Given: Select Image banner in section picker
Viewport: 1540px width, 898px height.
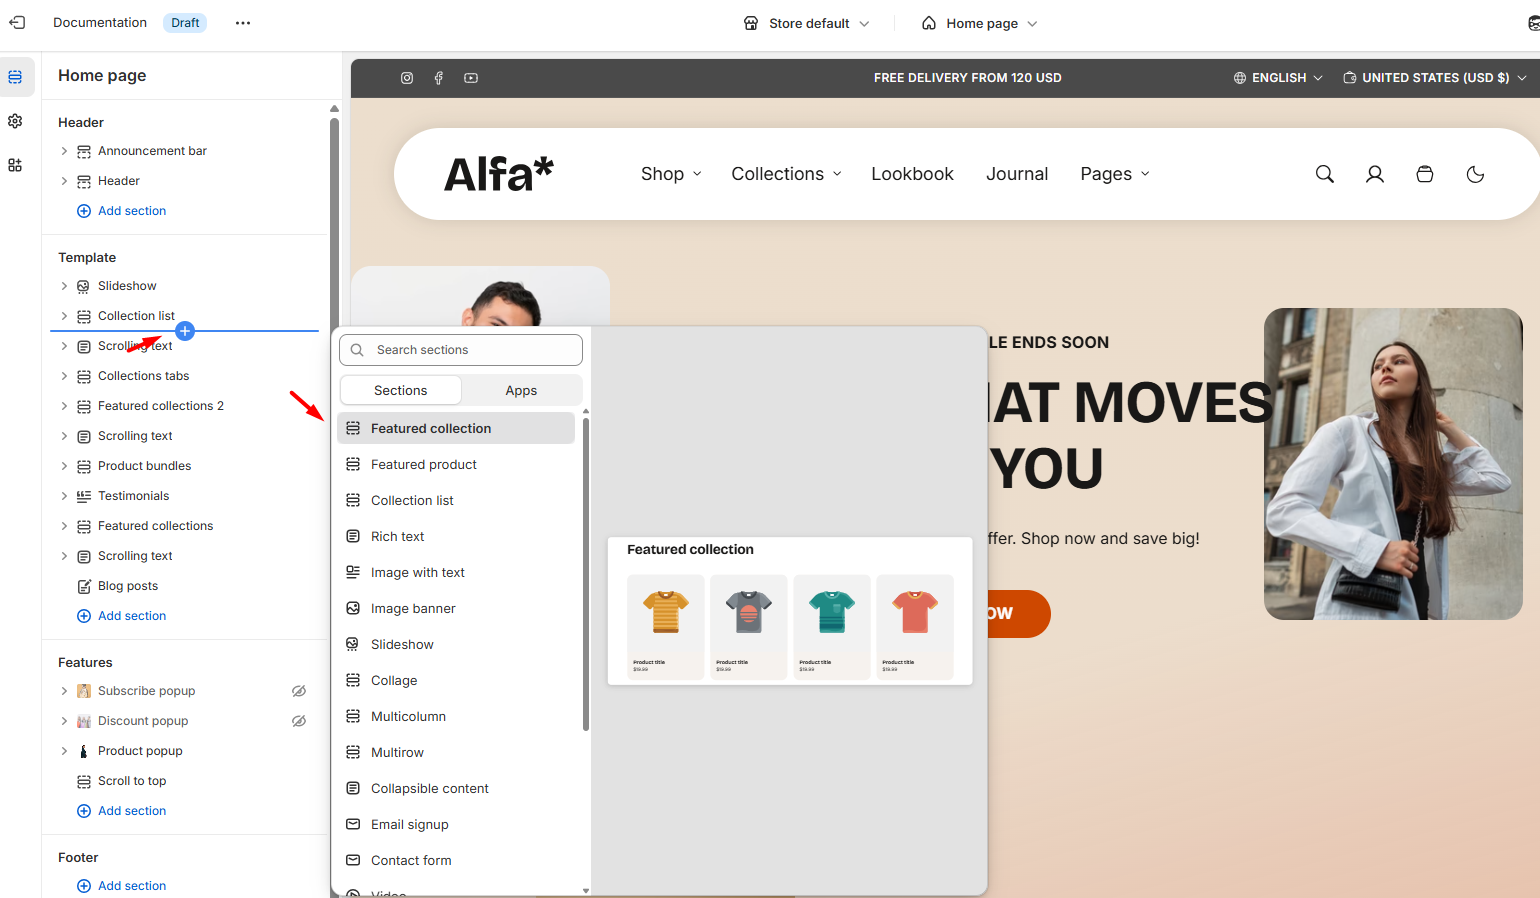Looking at the screenshot, I should point(456,608).
